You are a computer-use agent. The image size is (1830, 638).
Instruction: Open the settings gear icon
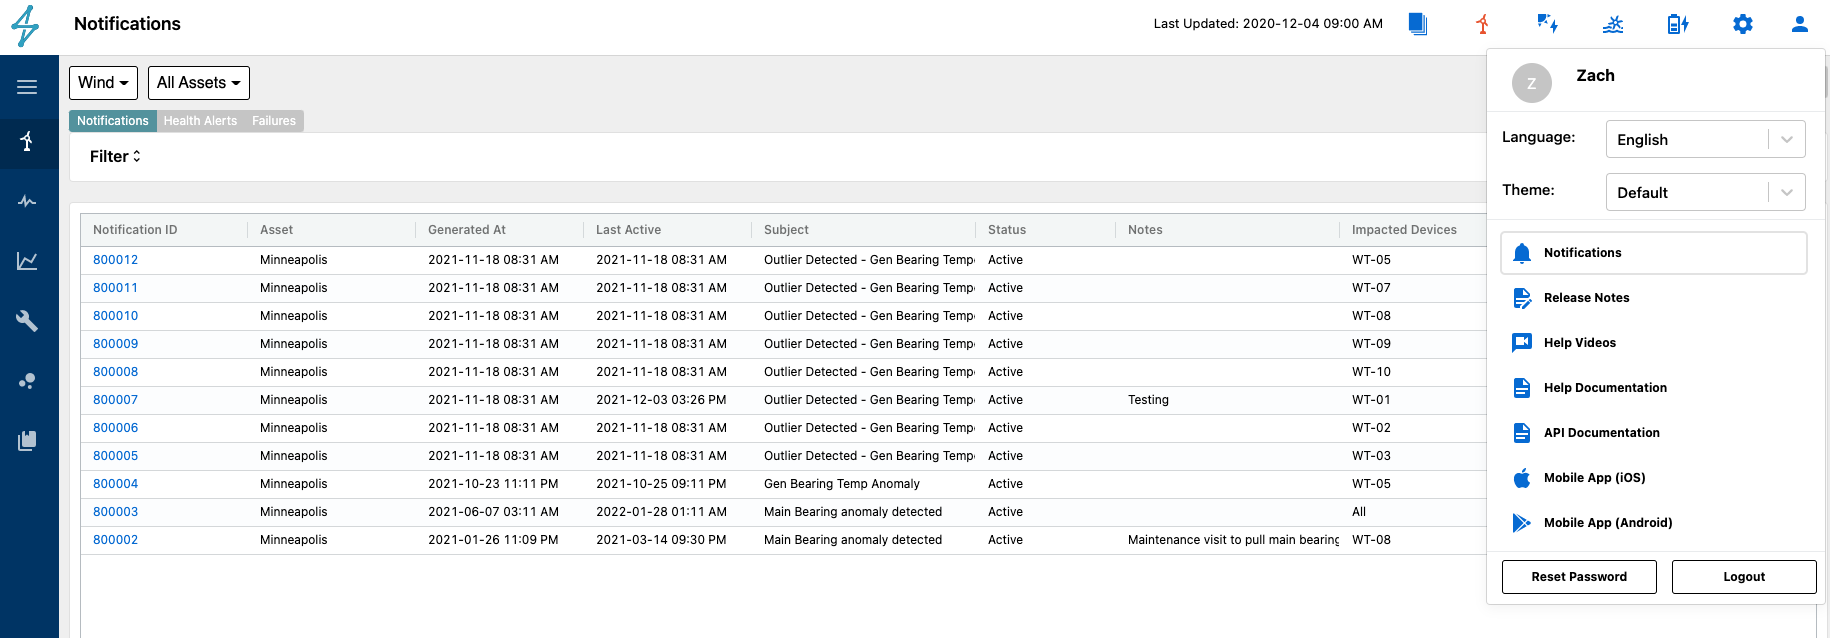pyautogui.click(x=1743, y=24)
